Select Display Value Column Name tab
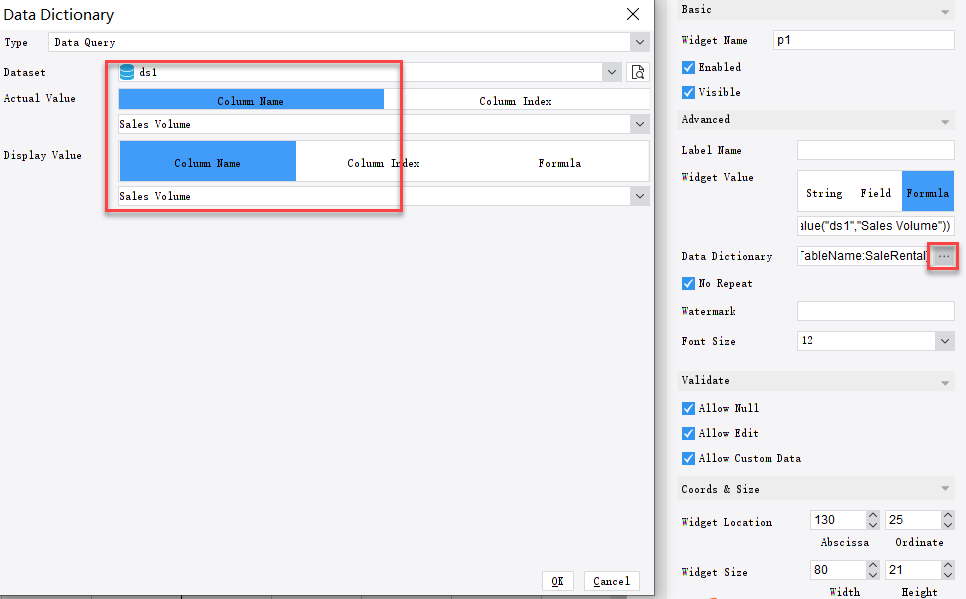 pos(208,161)
